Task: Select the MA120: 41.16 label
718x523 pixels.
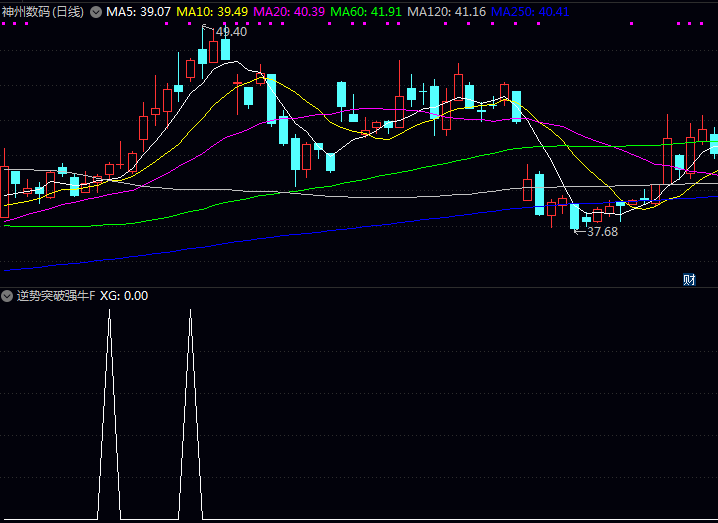Action: pyautogui.click(x=446, y=12)
